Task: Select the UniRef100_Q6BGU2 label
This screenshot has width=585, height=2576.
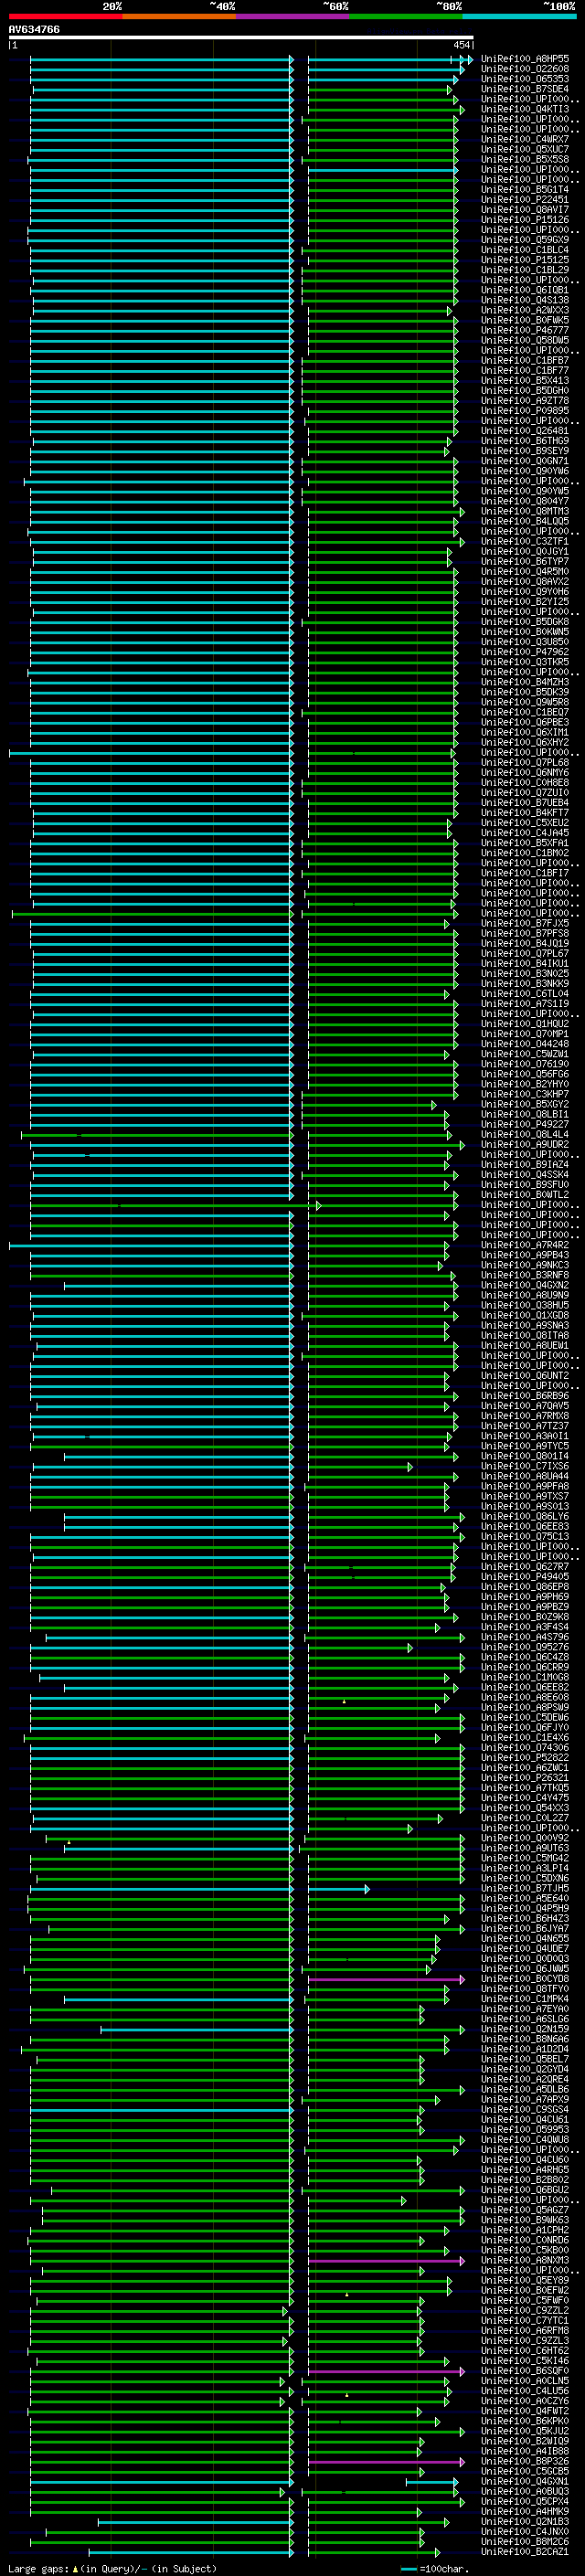Action: [x=525, y=2190]
